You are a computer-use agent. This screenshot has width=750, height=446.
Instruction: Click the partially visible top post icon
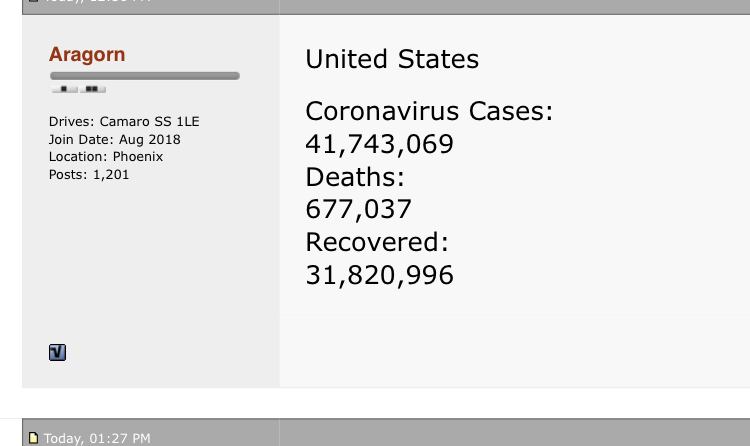point(33,3)
